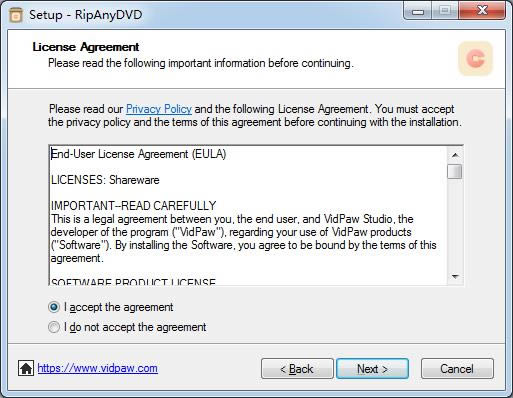The image size is (513, 398).
Task: Open the Privacy Policy link
Action: [x=159, y=109]
